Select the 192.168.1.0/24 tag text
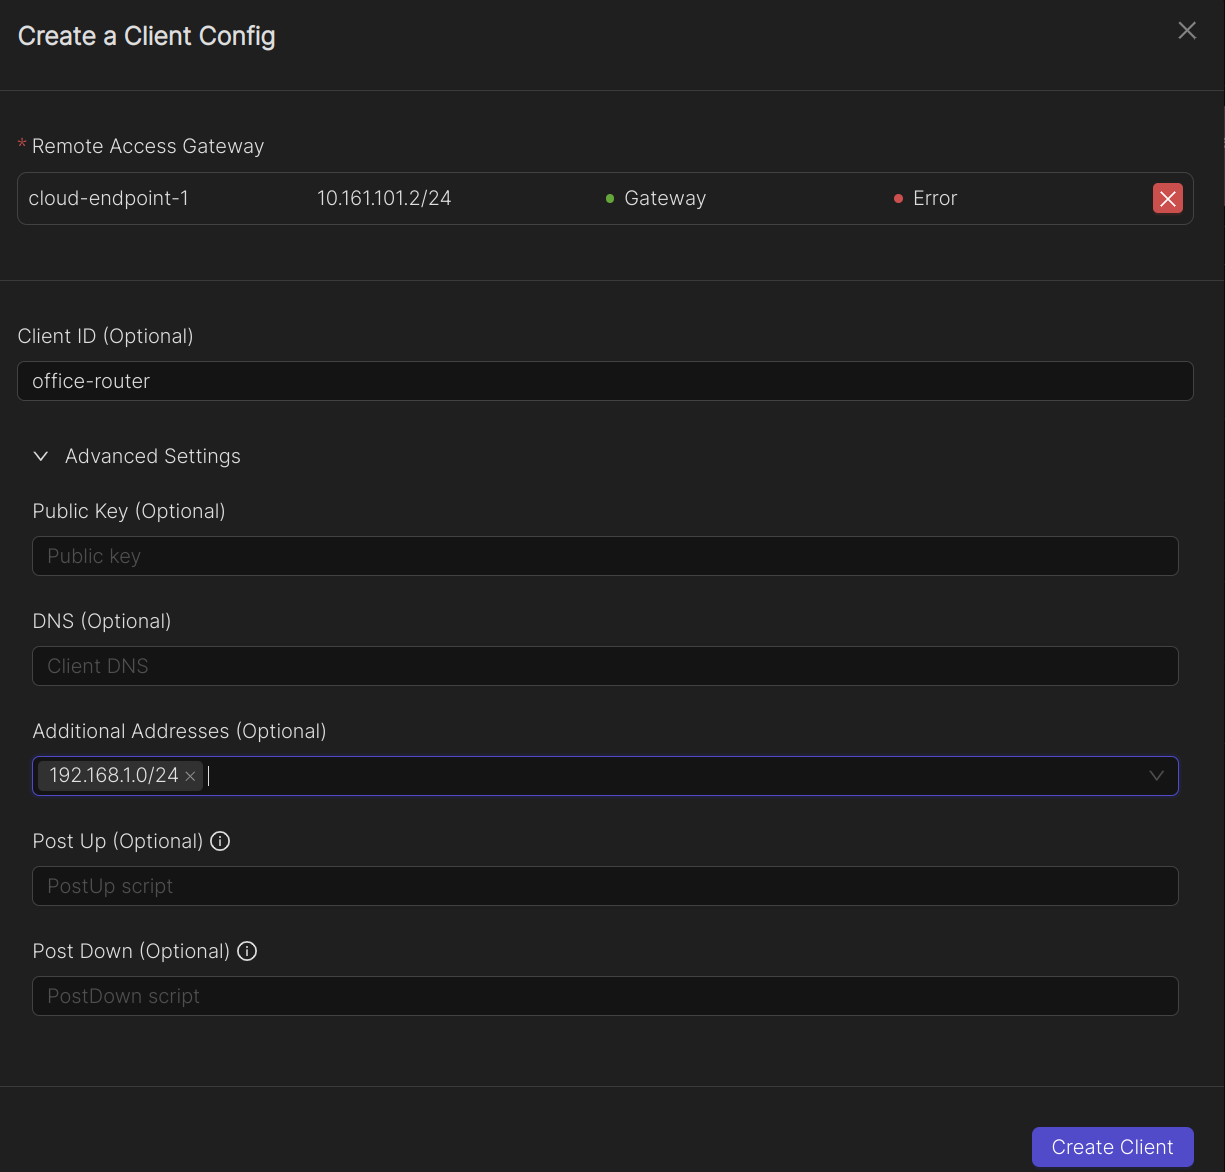Viewport: 1225px width, 1172px height. (x=113, y=776)
